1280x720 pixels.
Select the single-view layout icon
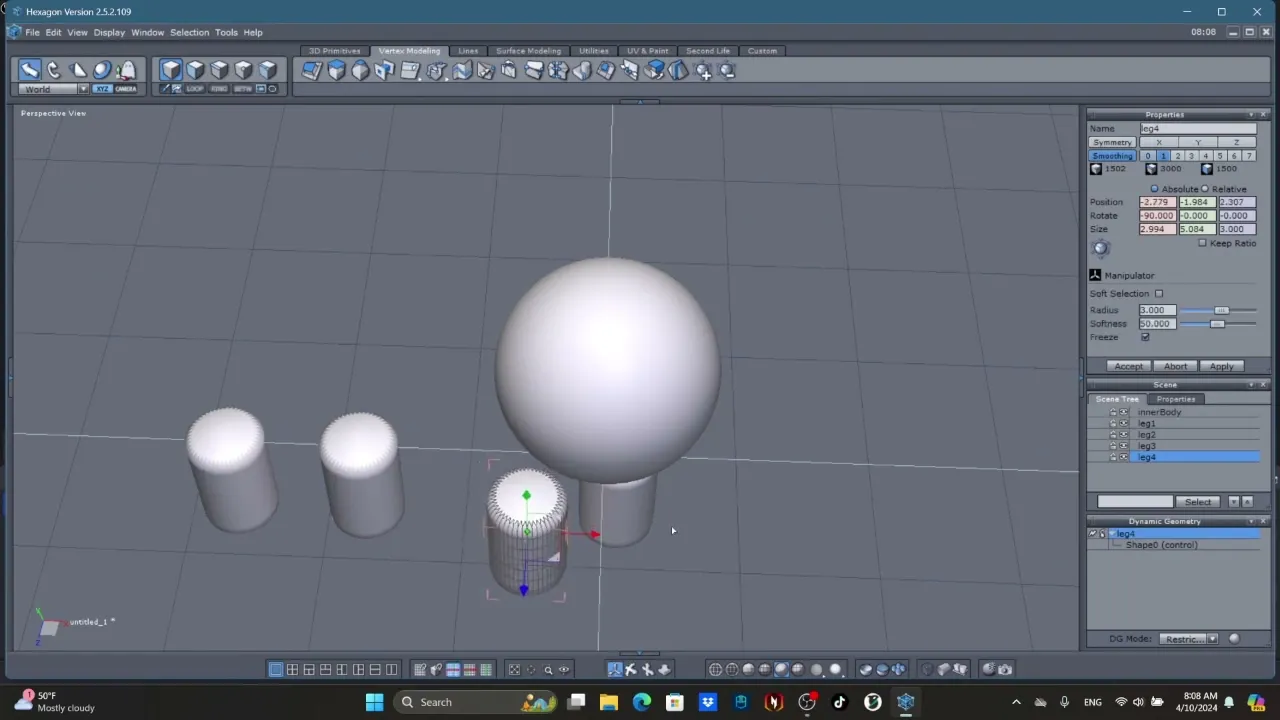[x=276, y=670]
